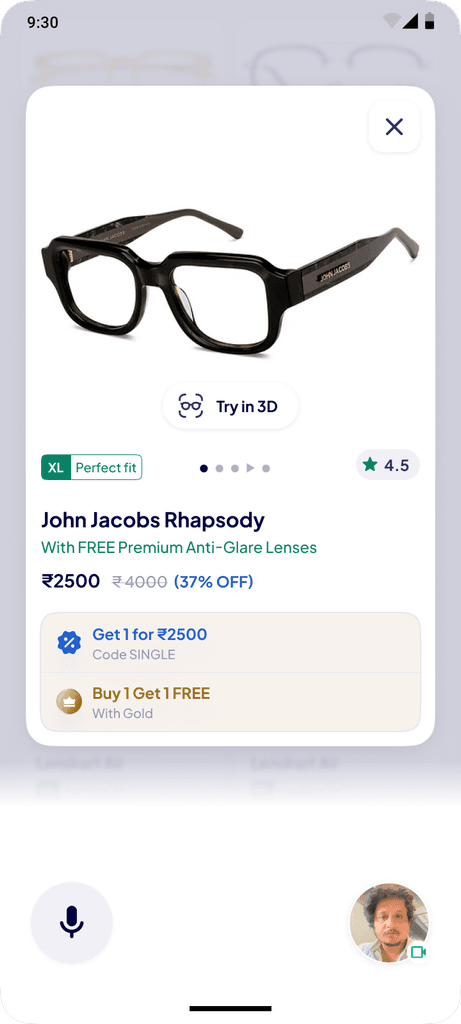Tap the XL Perfect fit badge
Screen dimensions: 461x1024
(x=91, y=468)
